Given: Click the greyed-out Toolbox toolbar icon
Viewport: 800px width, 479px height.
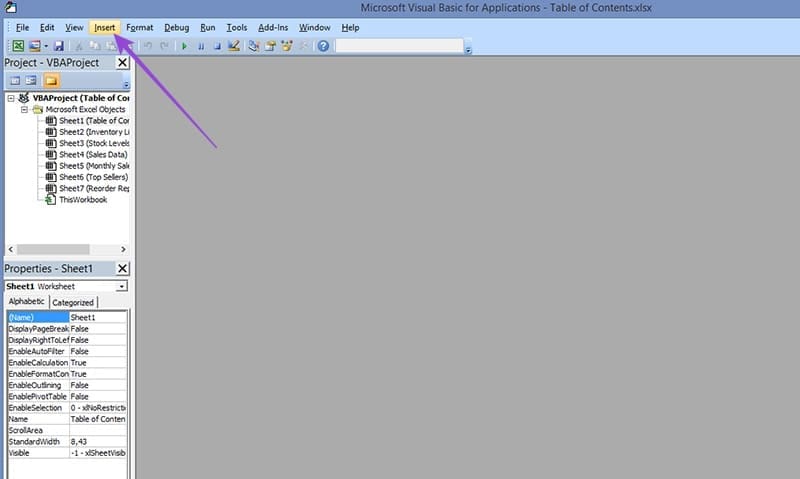Looking at the screenshot, I should coord(303,46).
